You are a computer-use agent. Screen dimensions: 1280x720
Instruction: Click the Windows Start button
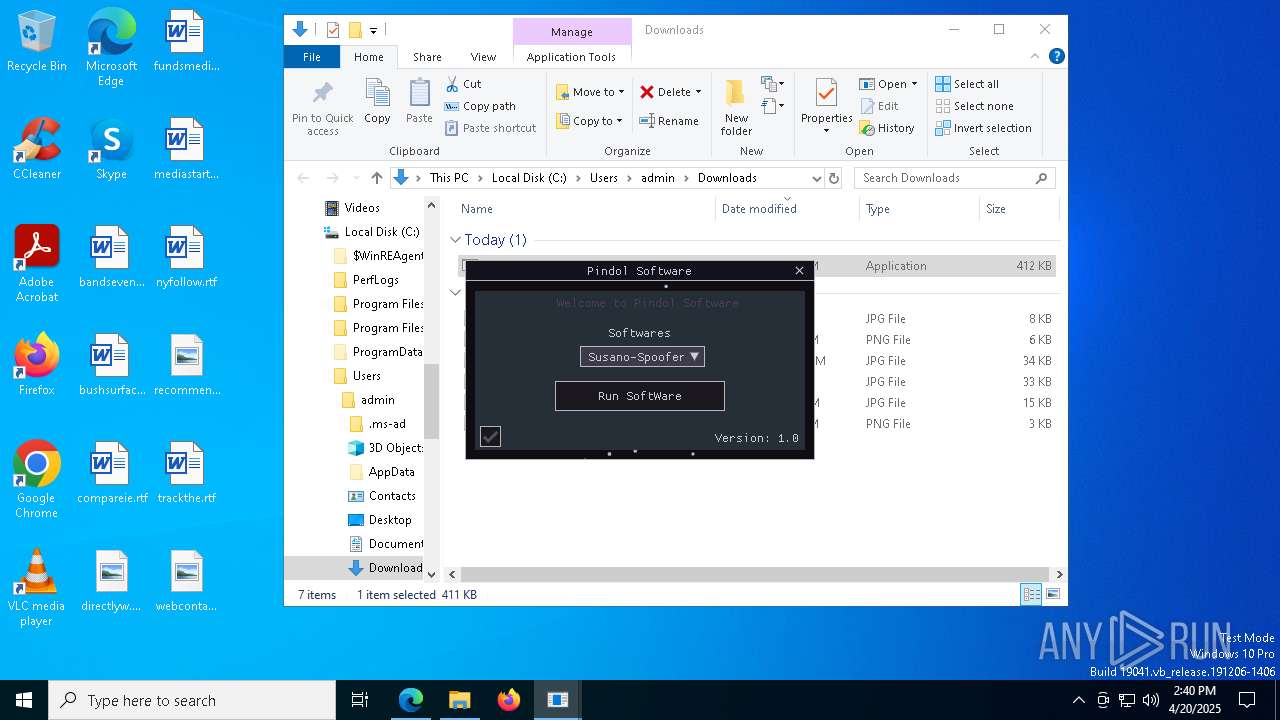24,700
